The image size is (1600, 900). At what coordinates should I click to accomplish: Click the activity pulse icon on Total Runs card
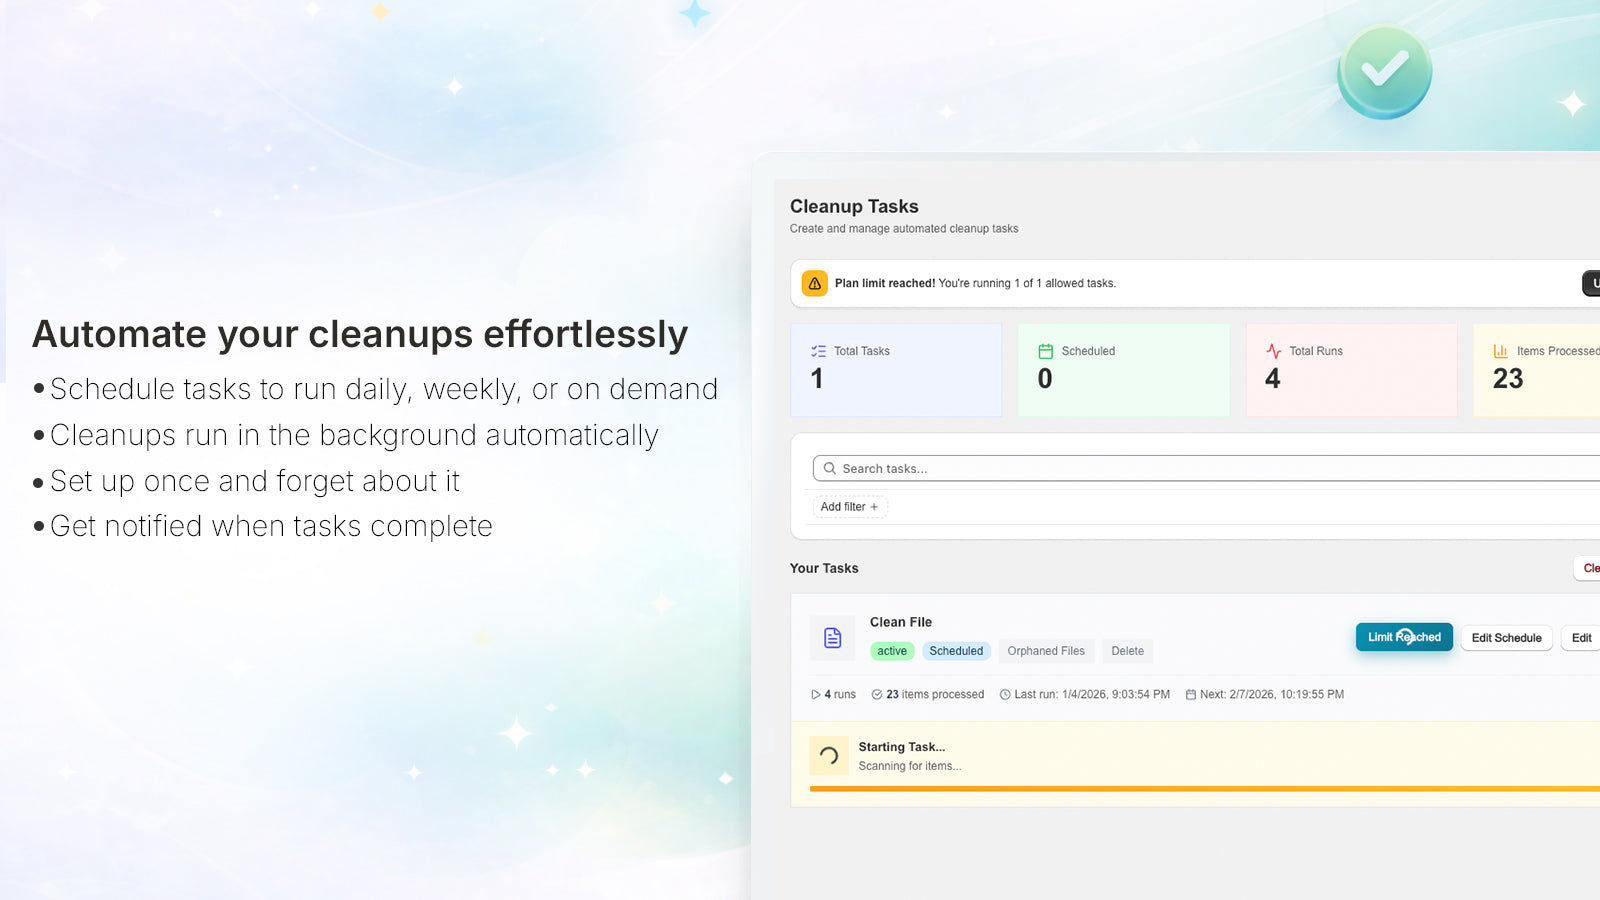1273,351
